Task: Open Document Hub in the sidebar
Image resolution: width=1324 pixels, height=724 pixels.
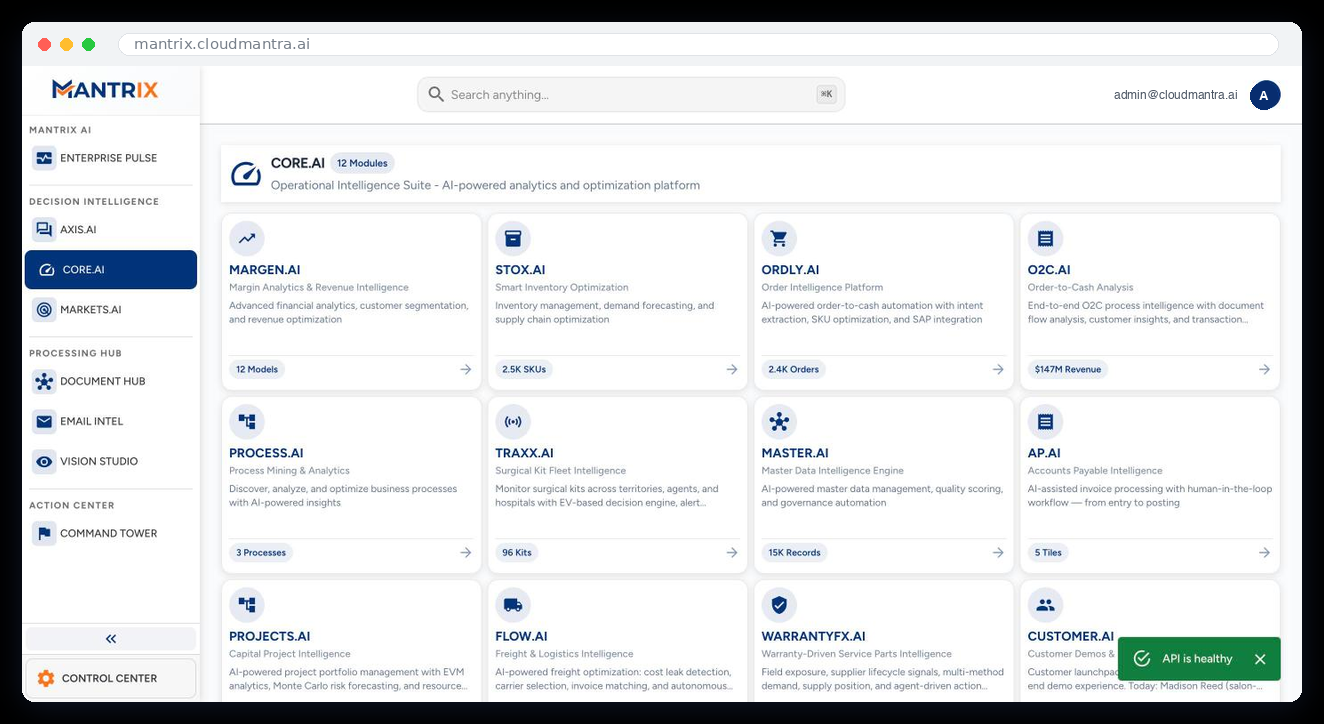Action: [110, 382]
